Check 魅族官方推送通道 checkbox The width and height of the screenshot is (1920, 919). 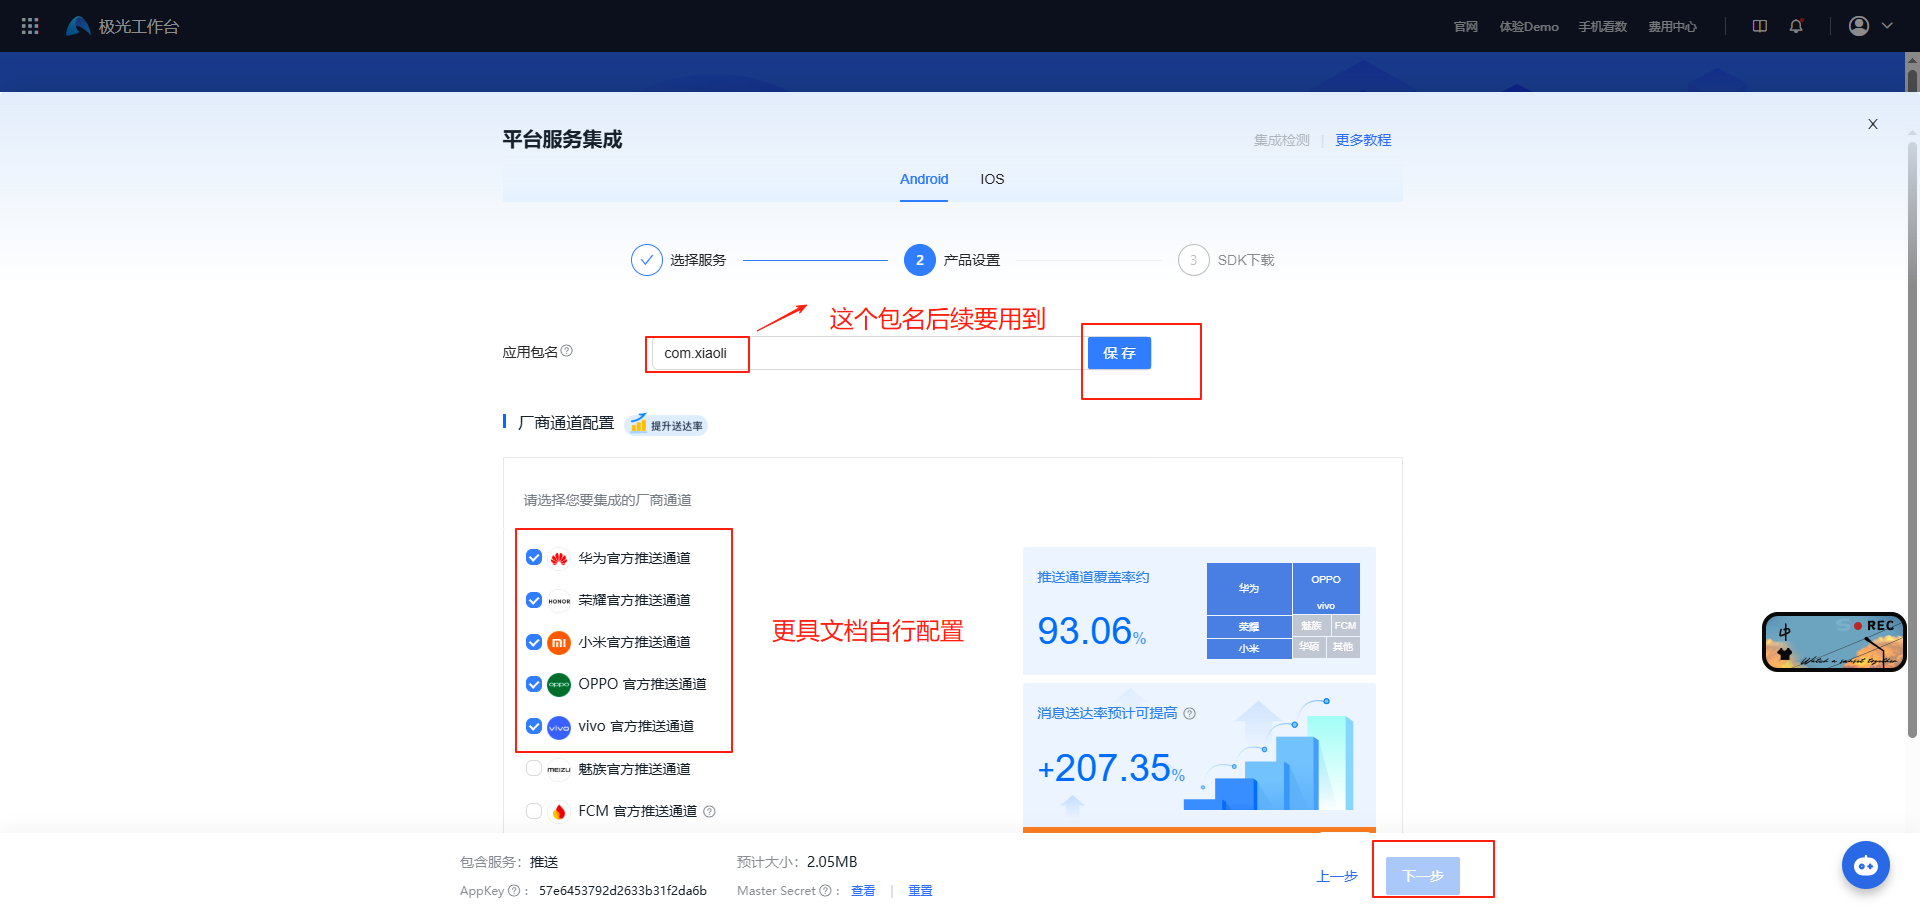pyautogui.click(x=534, y=768)
